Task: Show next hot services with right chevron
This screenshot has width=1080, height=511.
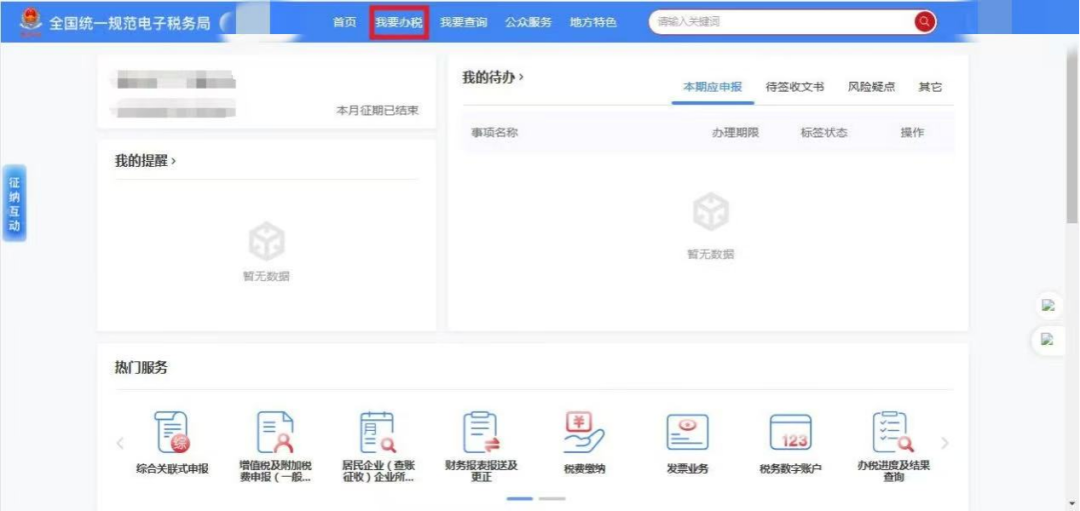Action: (x=945, y=443)
